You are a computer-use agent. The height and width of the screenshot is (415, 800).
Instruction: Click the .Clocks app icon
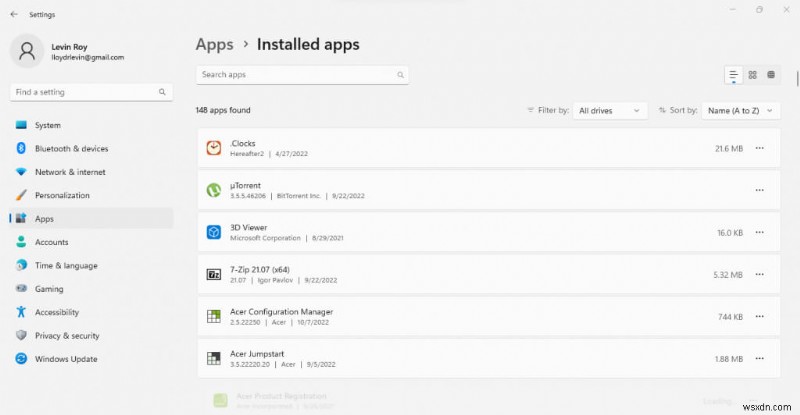click(x=214, y=148)
